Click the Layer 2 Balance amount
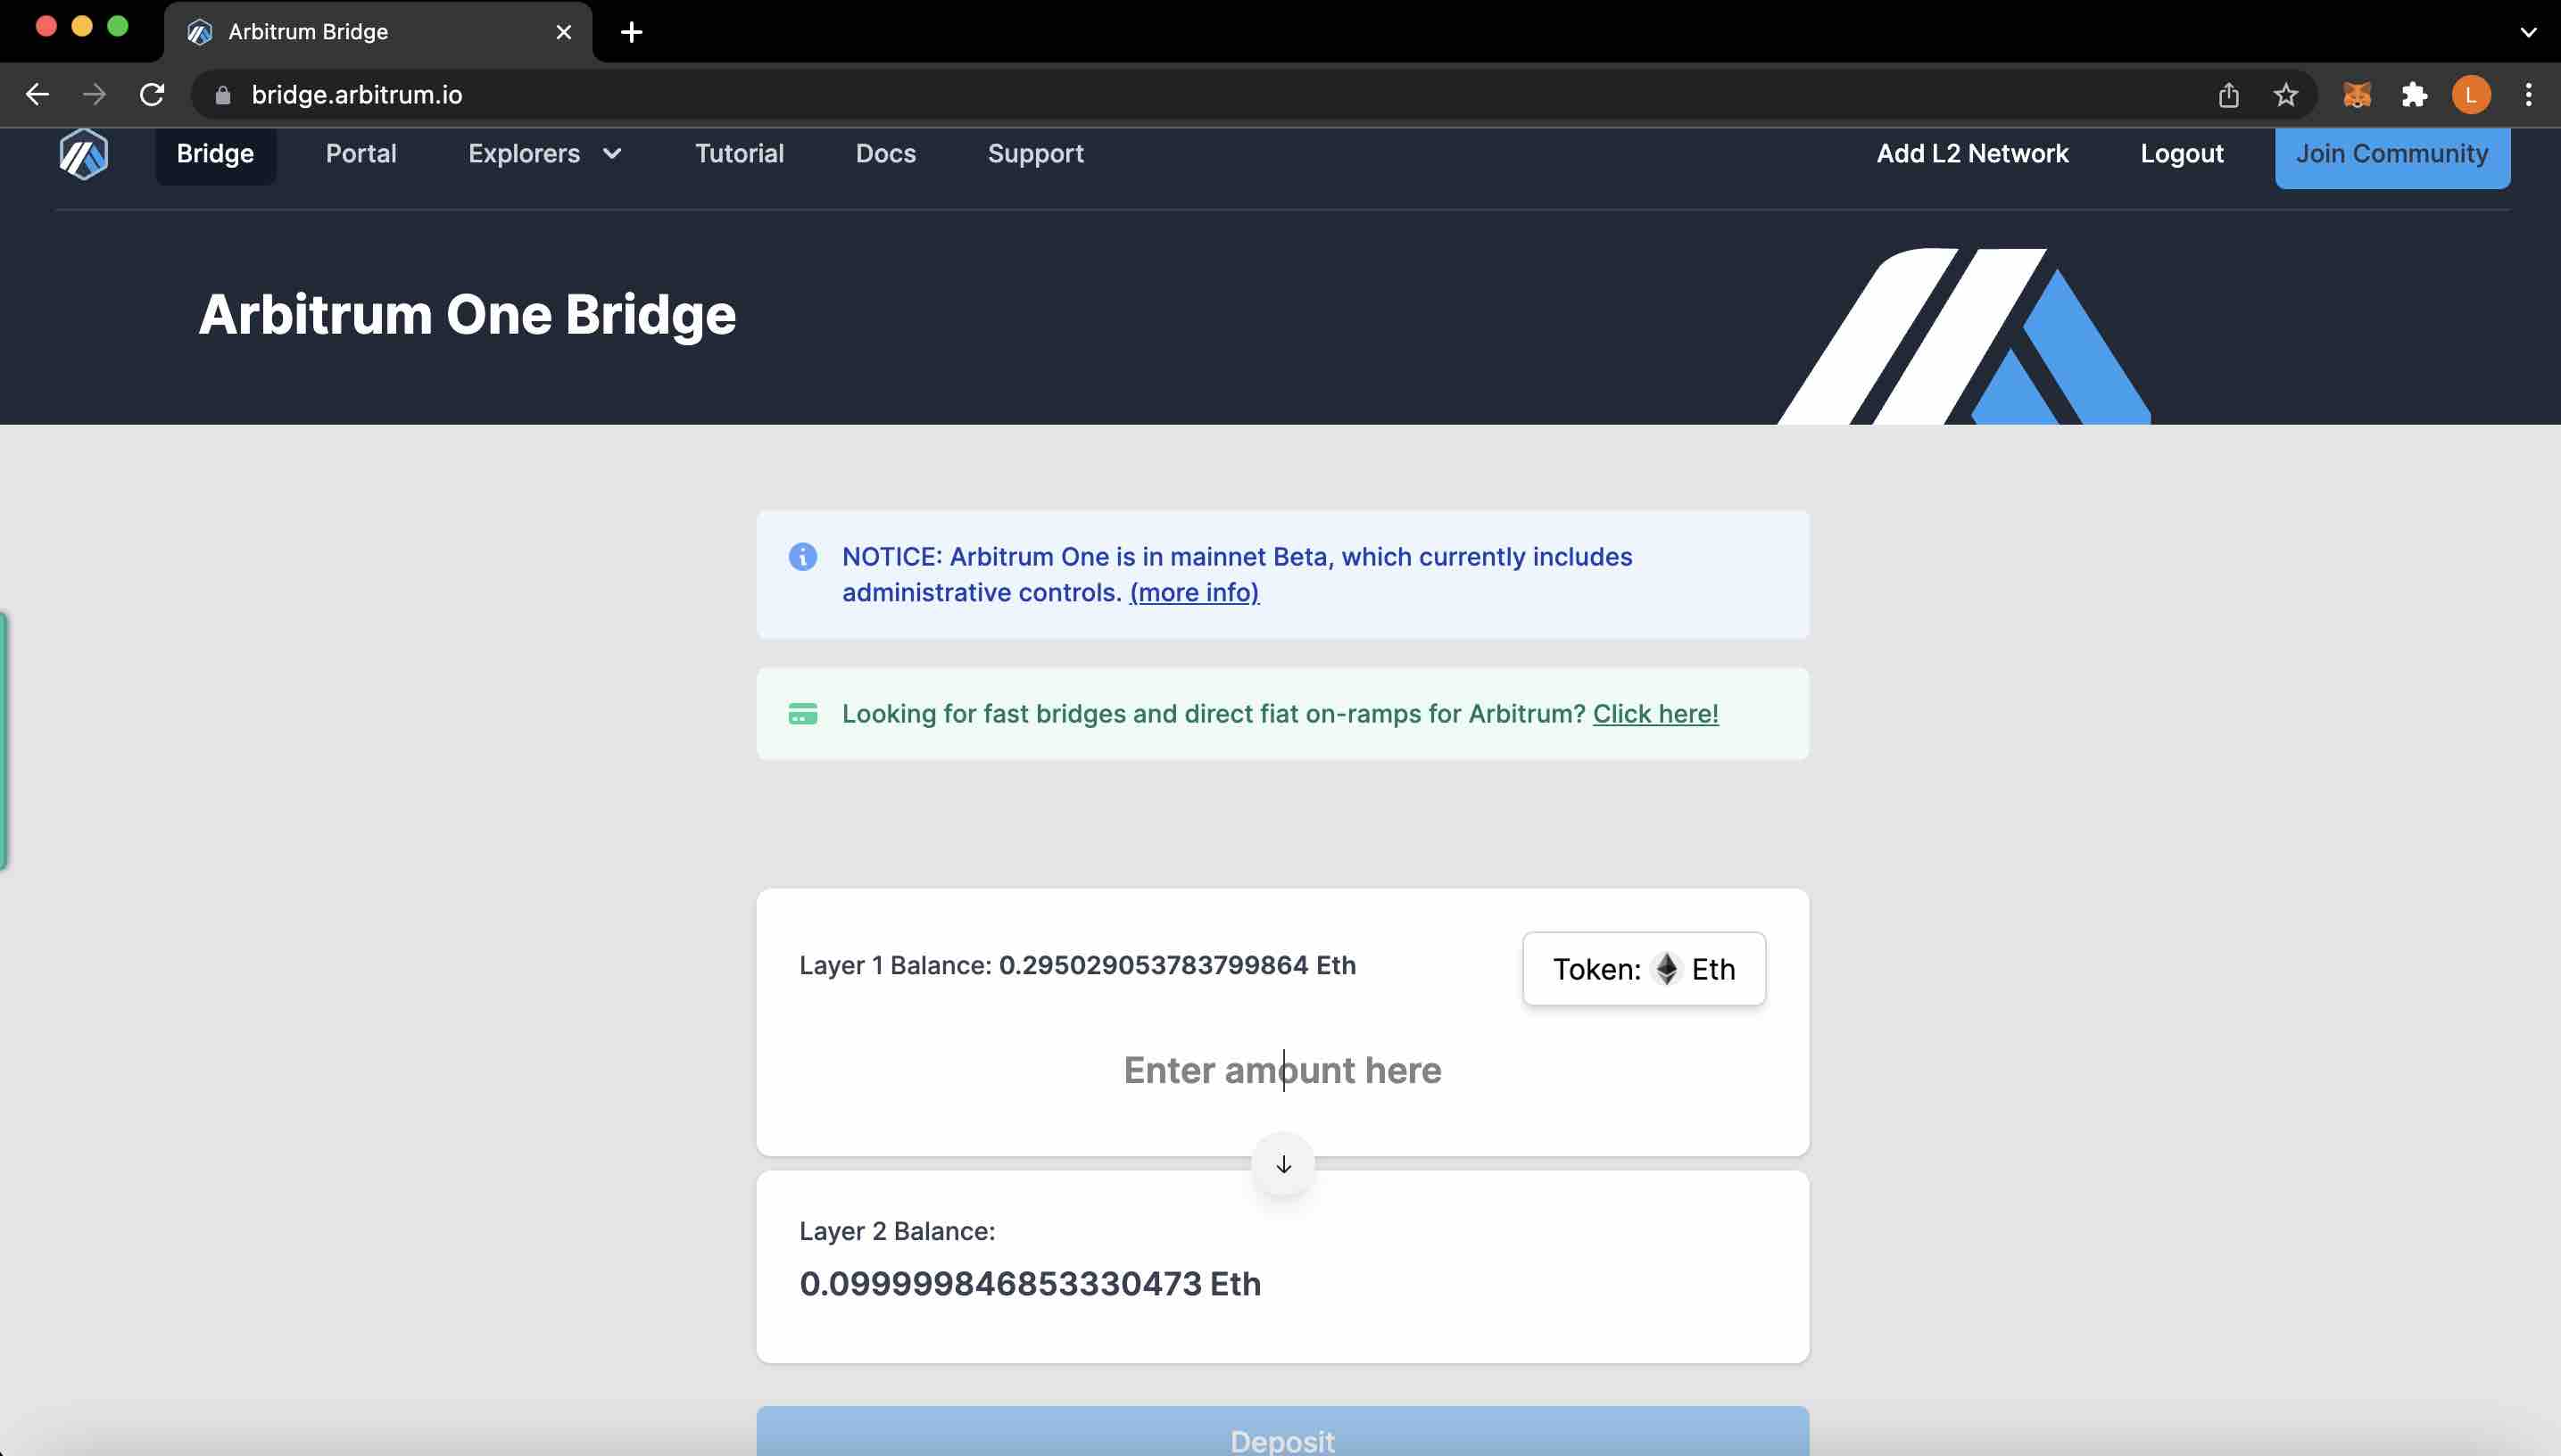This screenshot has height=1456, width=2561. 1030,1284
